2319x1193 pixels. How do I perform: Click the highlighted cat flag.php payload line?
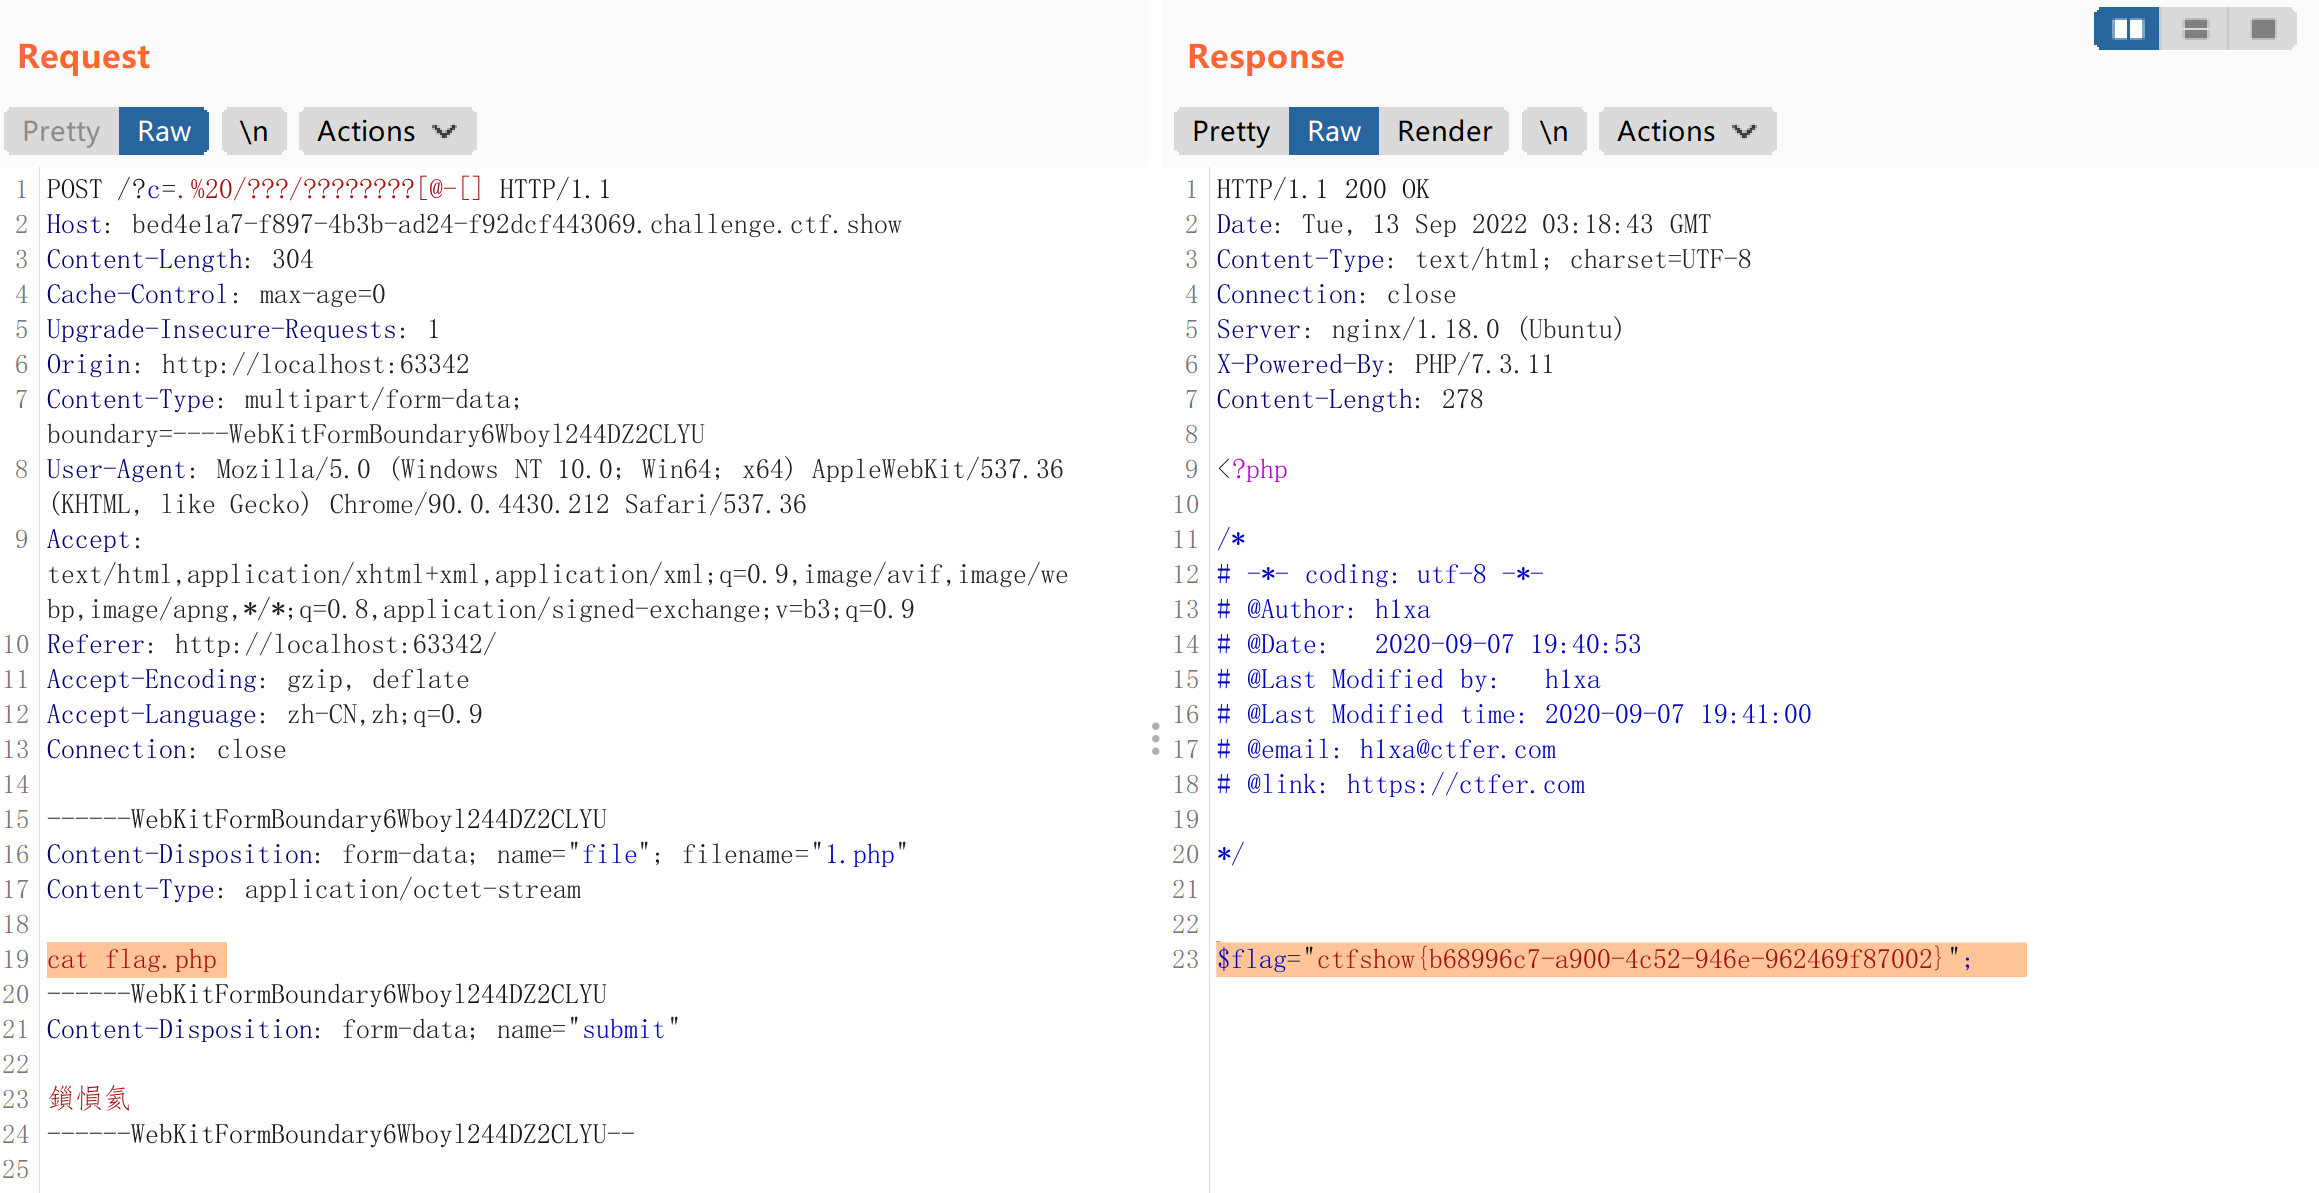(x=133, y=959)
